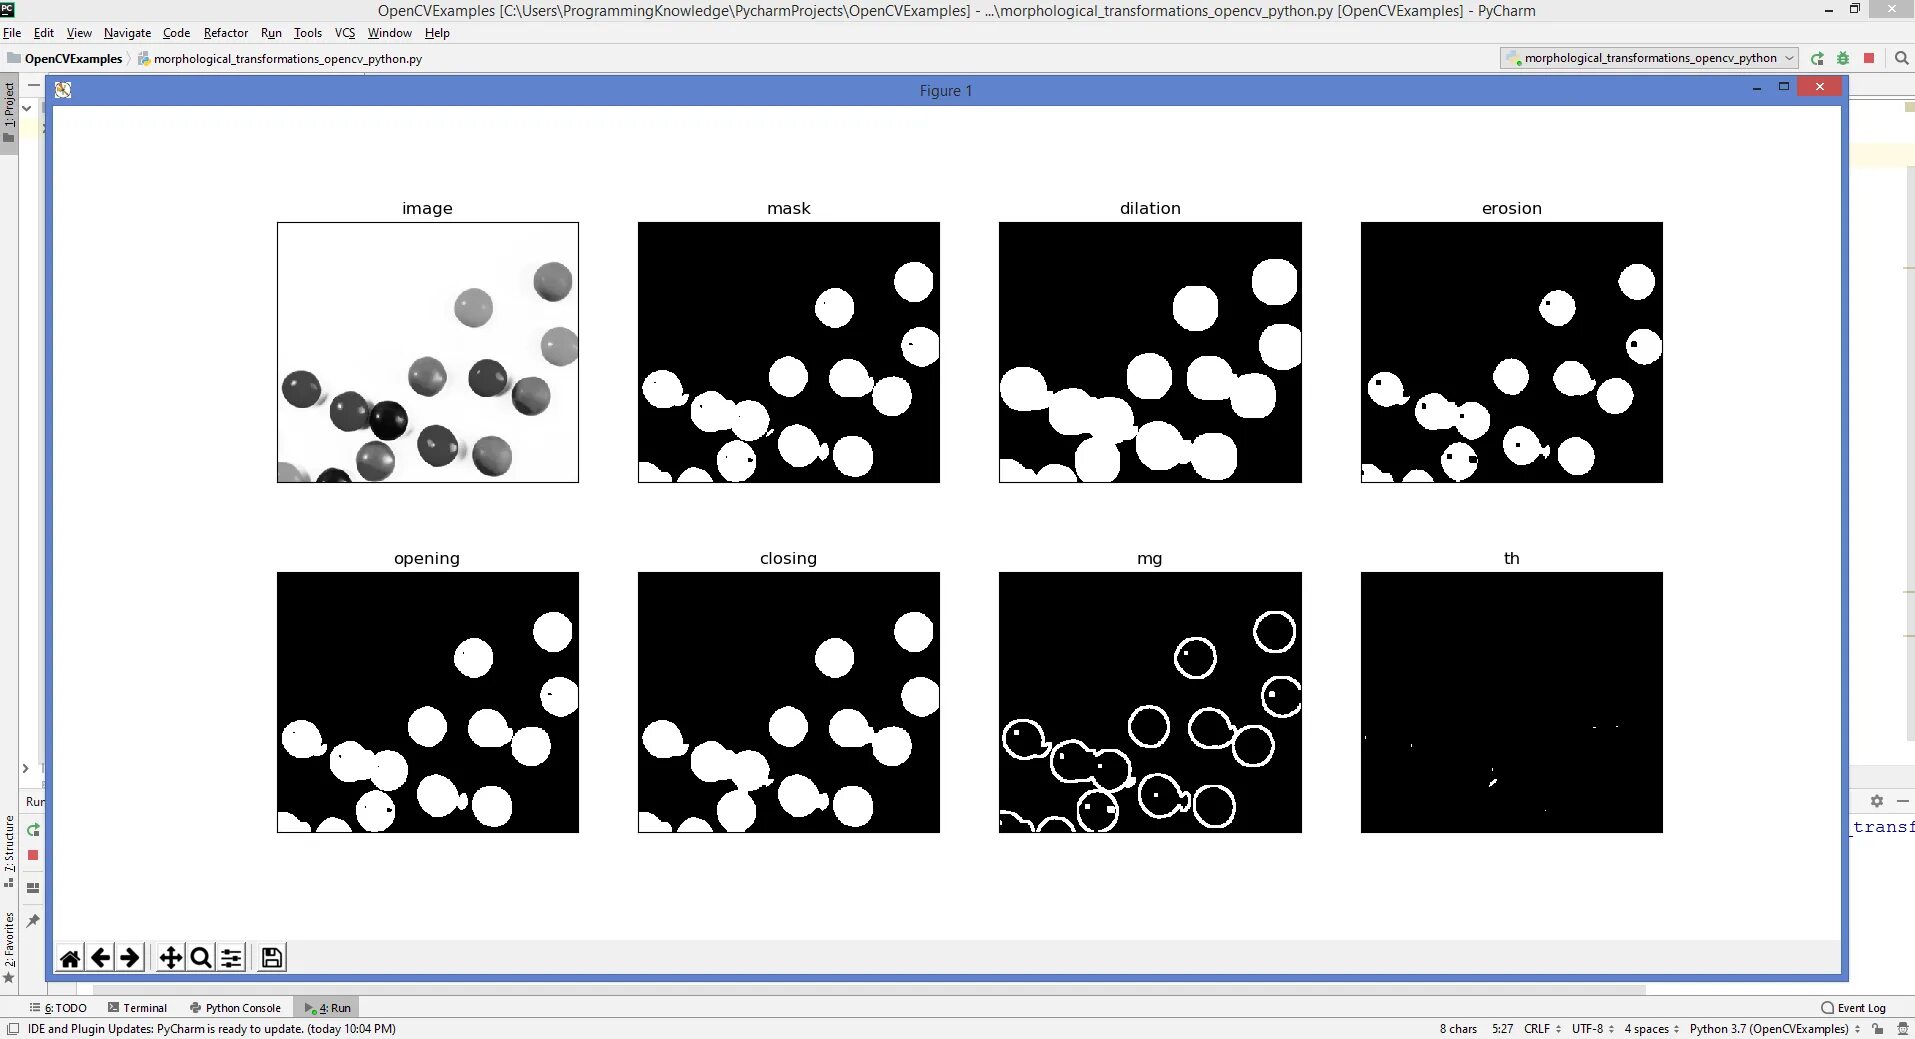
Task: Maximize the Figure 1 window
Action: tap(1783, 87)
